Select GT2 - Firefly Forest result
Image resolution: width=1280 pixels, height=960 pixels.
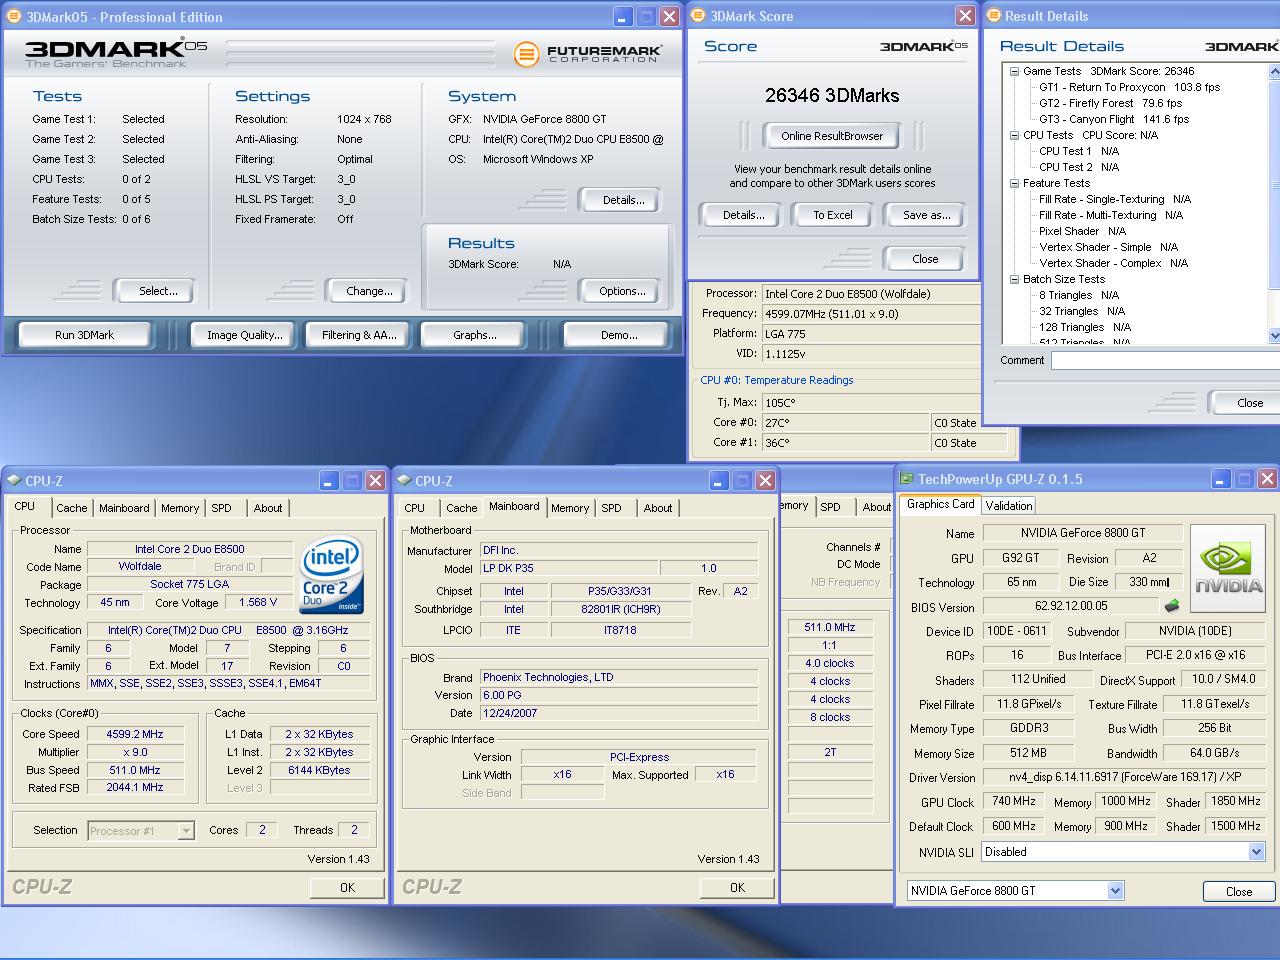(1110, 103)
